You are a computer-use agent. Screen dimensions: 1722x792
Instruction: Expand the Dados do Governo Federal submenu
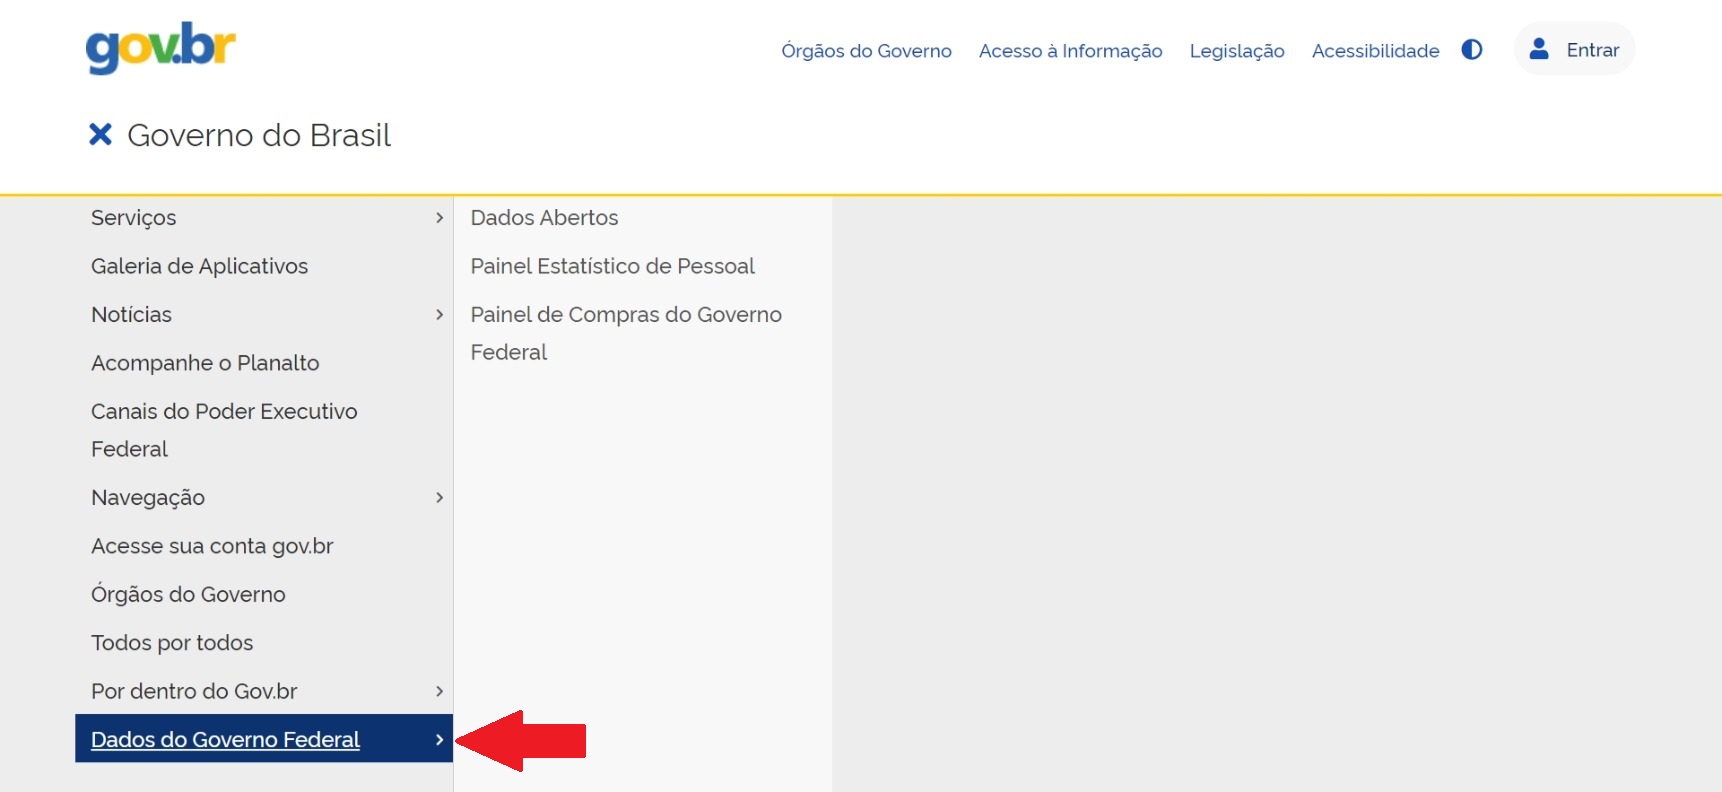click(438, 740)
